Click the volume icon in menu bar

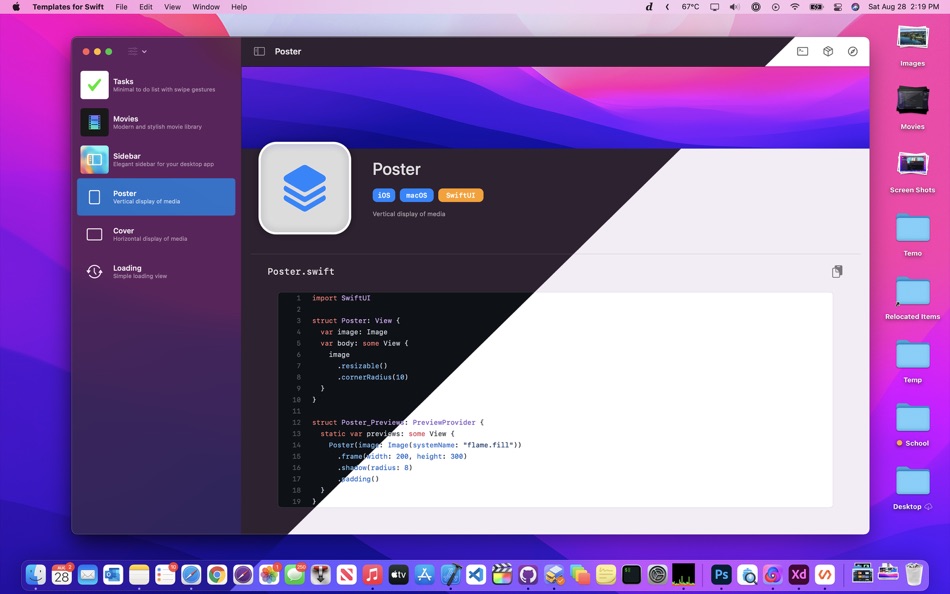[734, 7]
